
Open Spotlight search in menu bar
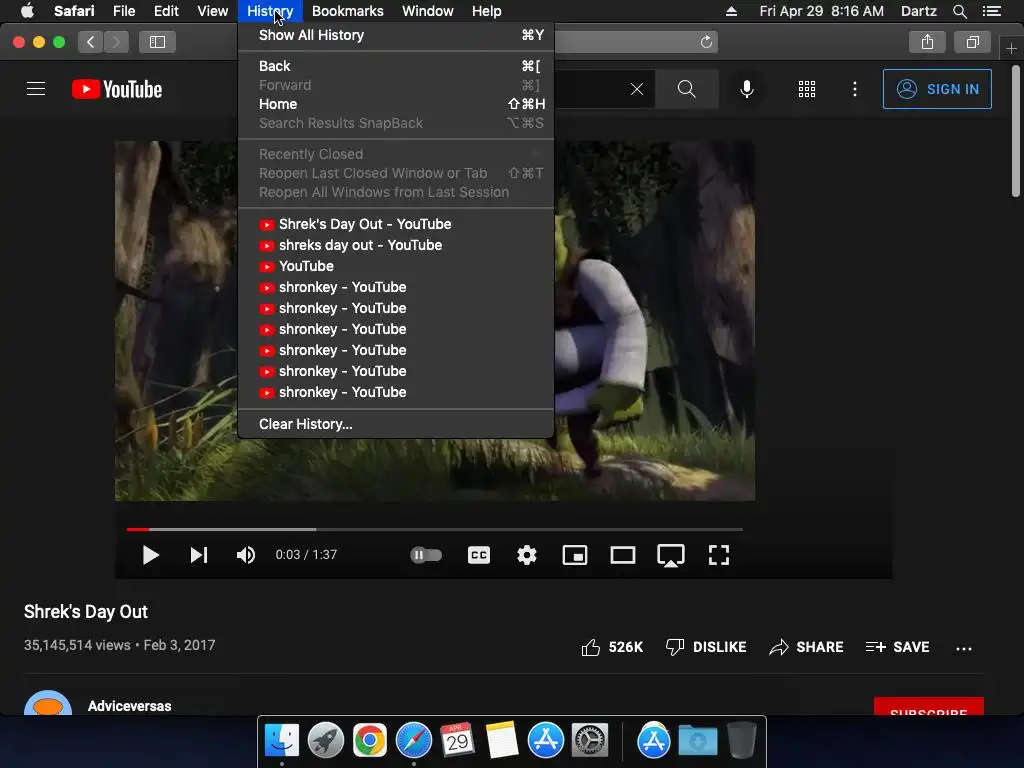click(x=959, y=11)
